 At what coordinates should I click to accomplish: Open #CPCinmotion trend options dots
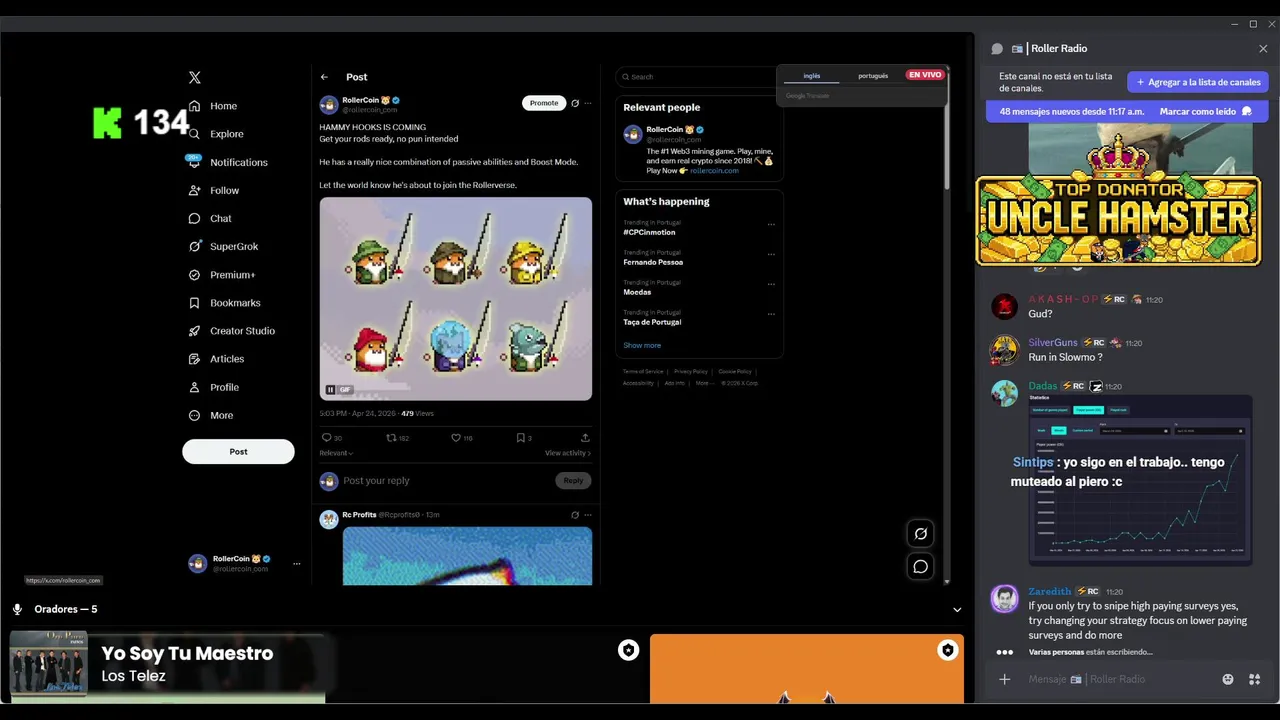(771, 224)
